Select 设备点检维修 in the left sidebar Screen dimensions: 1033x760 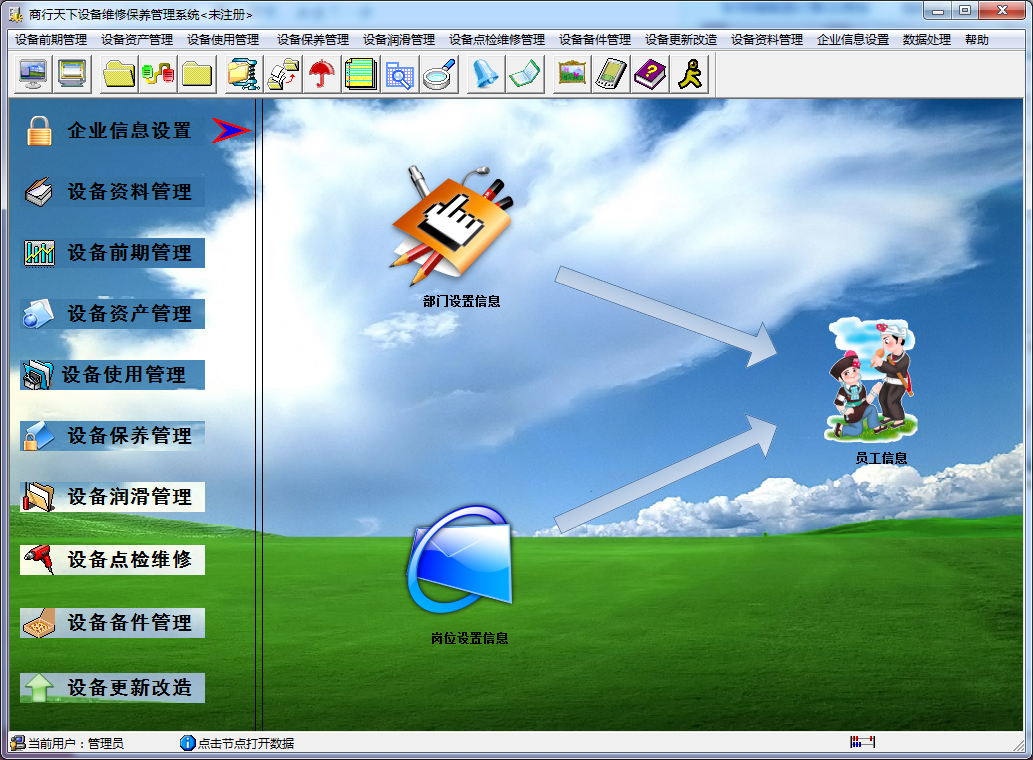point(112,560)
